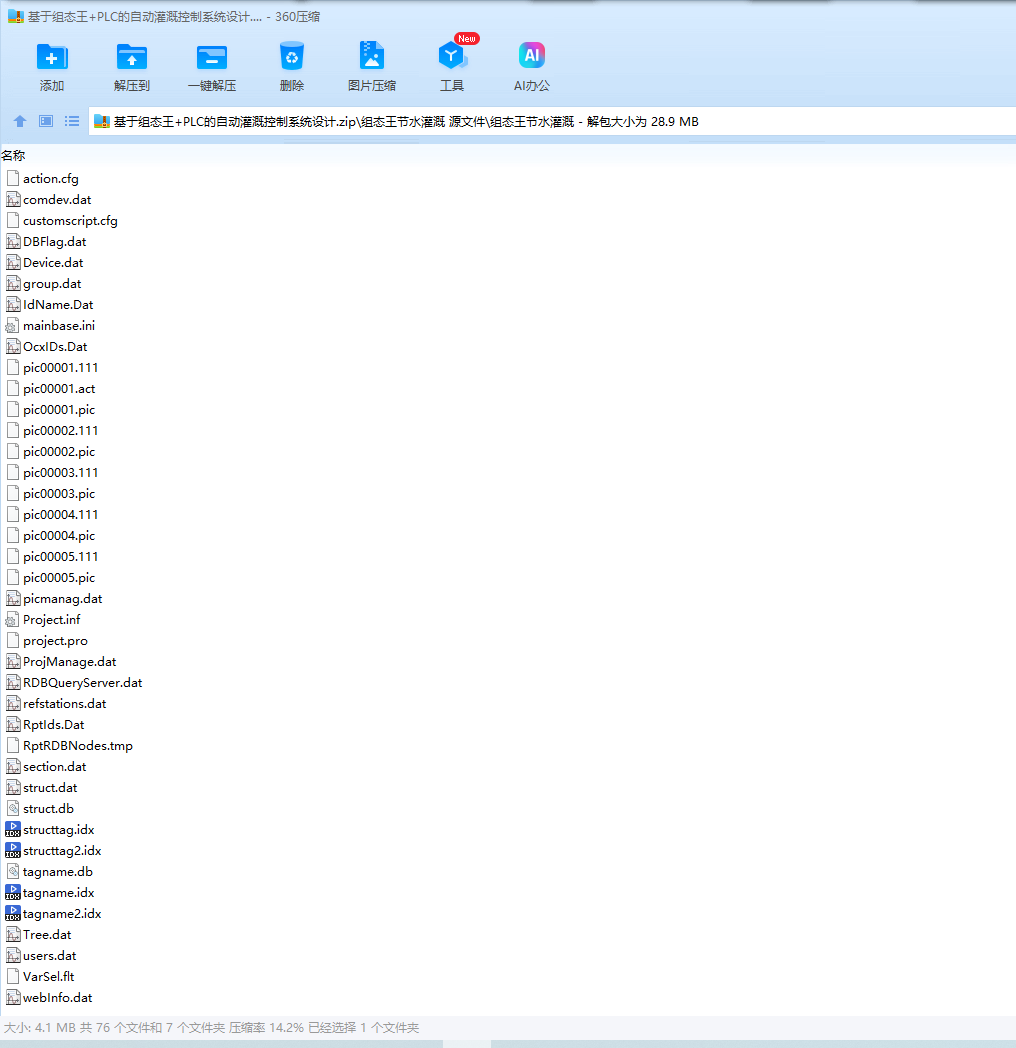Image resolution: width=1016 pixels, height=1048 pixels.
Task: Select the tagname.db file icon
Action: coord(13,872)
